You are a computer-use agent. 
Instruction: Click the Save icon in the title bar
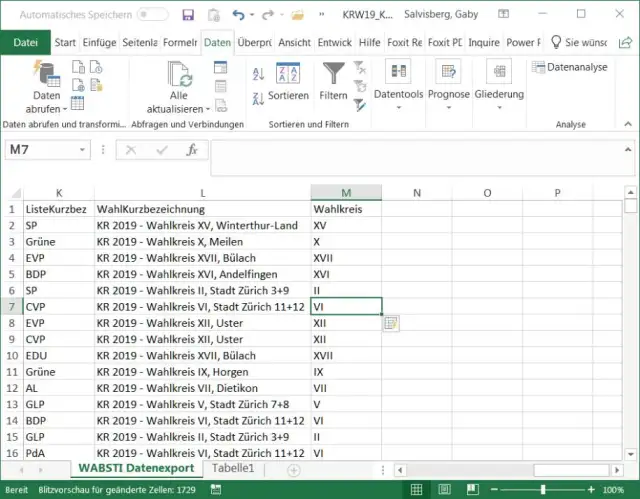[x=188, y=15]
